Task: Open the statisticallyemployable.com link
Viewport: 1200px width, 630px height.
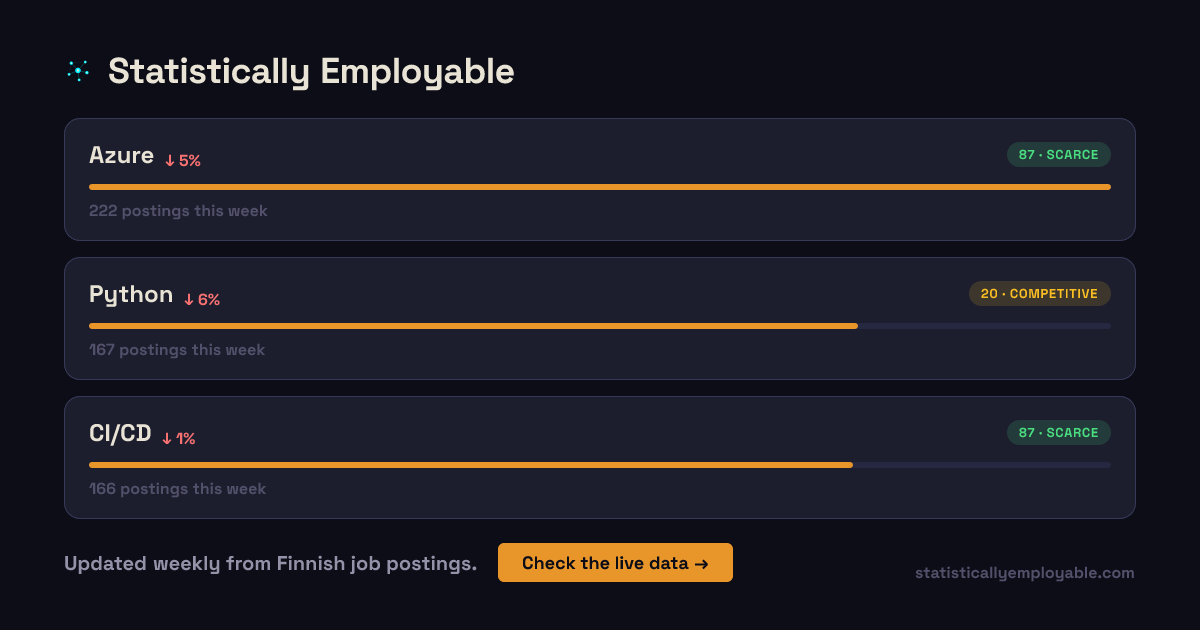Action: pyautogui.click(x=1024, y=573)
